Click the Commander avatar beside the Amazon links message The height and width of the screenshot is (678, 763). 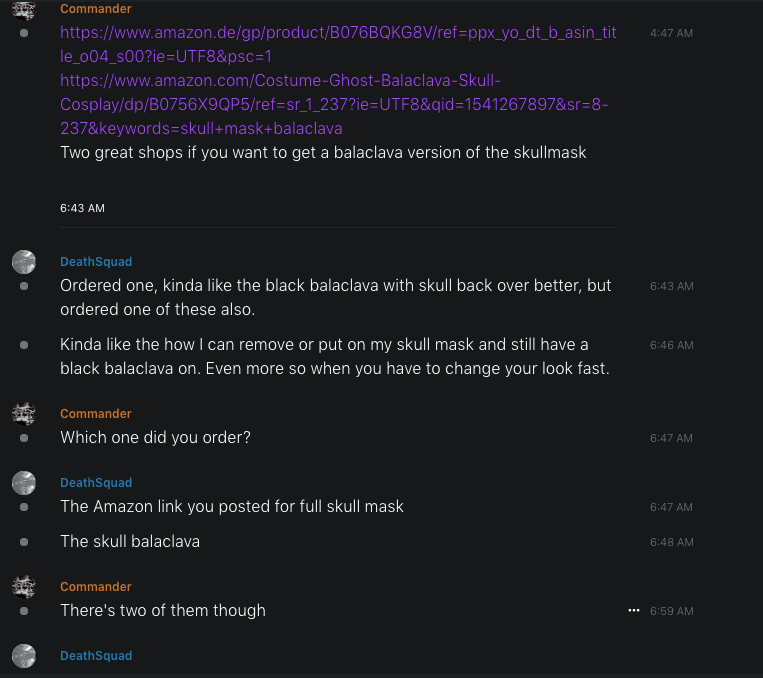(x=24, y=10)
